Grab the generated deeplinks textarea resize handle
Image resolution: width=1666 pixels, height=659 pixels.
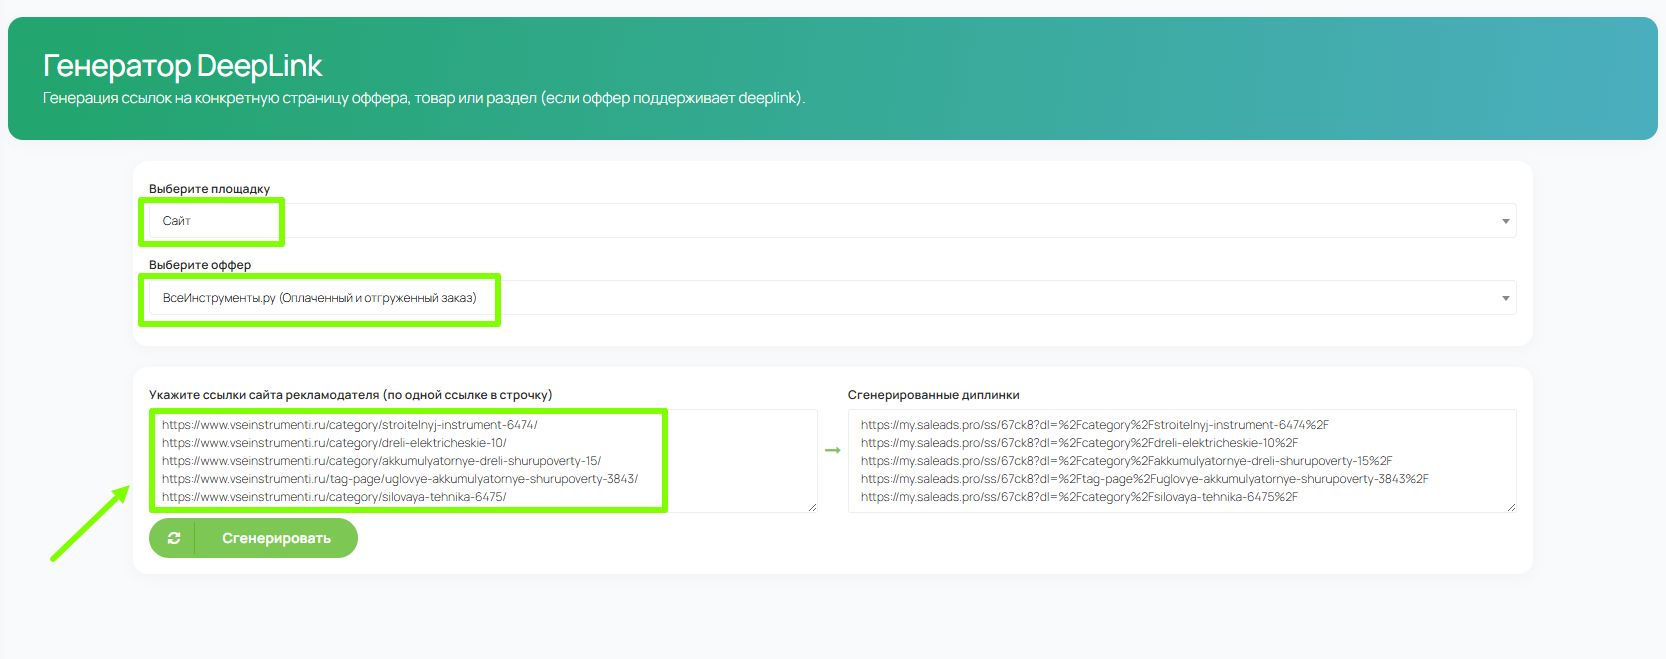pos(1510,507)
